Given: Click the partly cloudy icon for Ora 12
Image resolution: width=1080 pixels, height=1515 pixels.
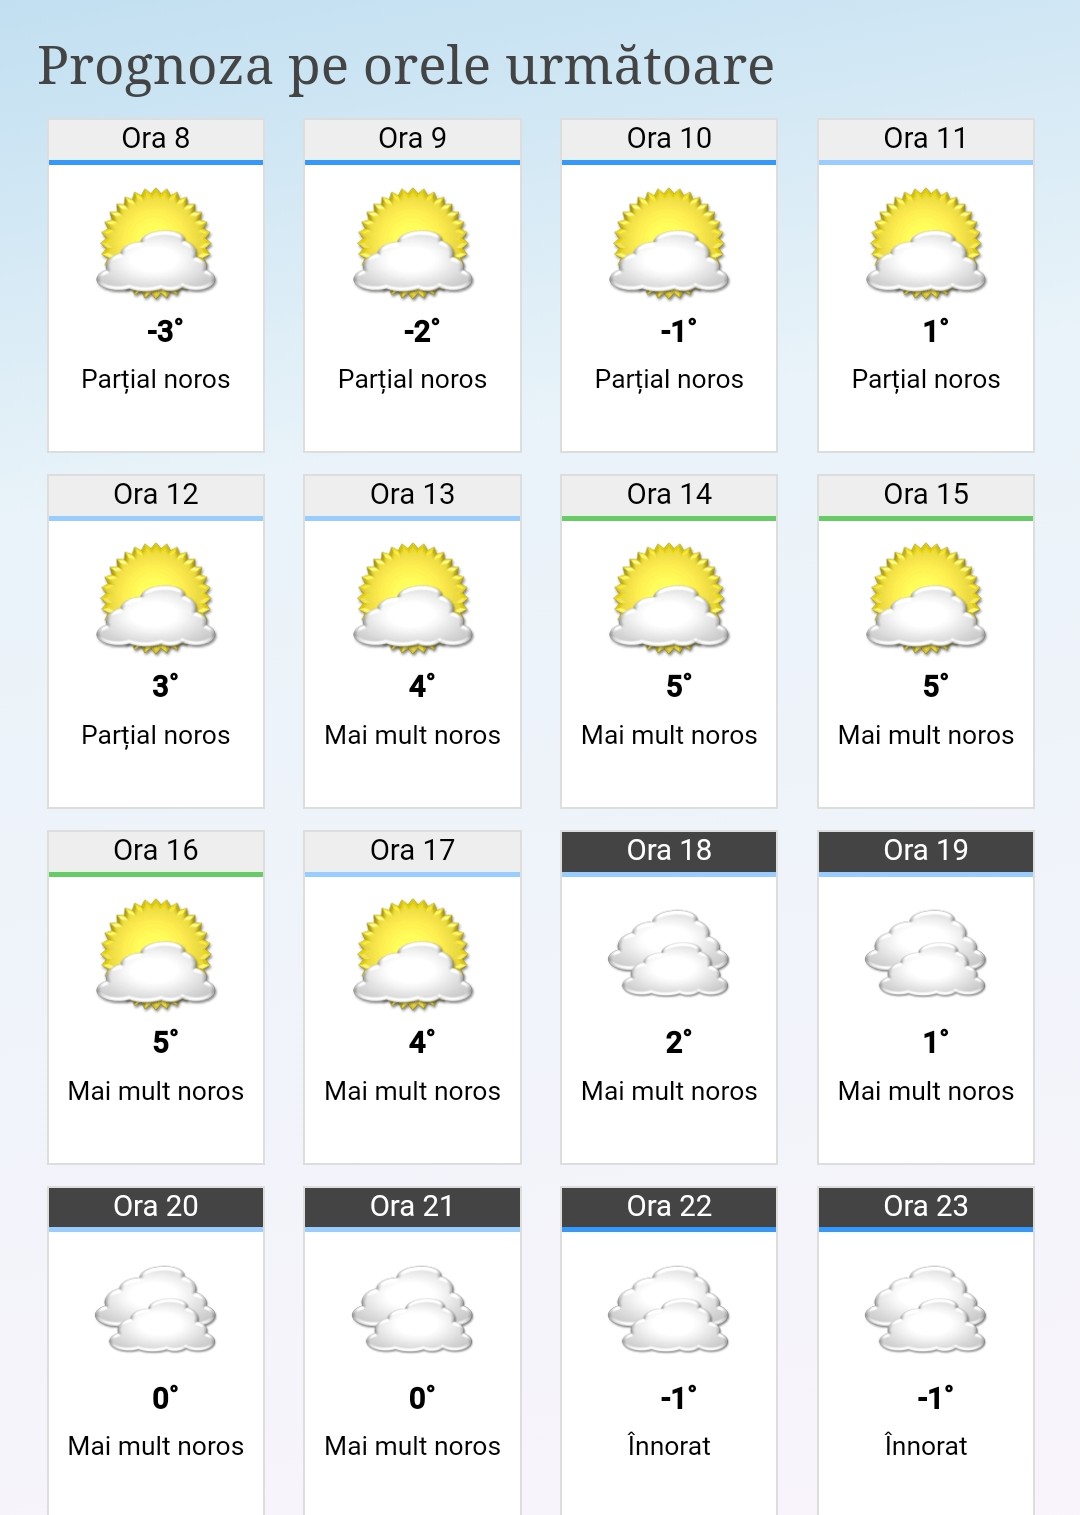Looking at the screenshot, I should click(155, 596).
